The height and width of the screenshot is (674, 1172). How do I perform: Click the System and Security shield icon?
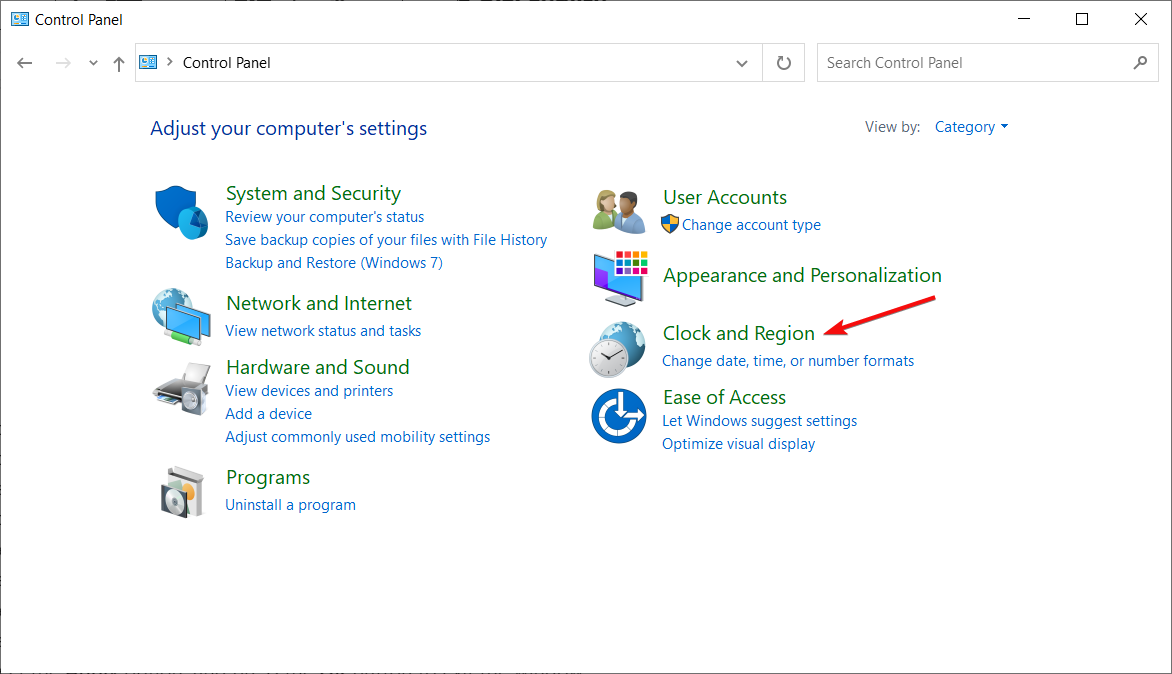[181, 212]
